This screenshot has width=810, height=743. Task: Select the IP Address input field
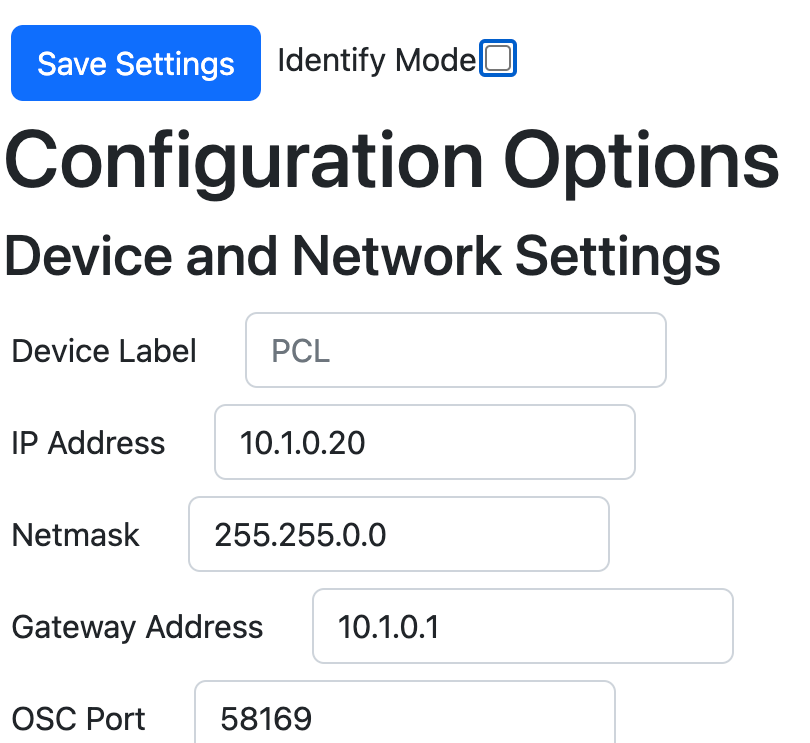coord(425,442)
